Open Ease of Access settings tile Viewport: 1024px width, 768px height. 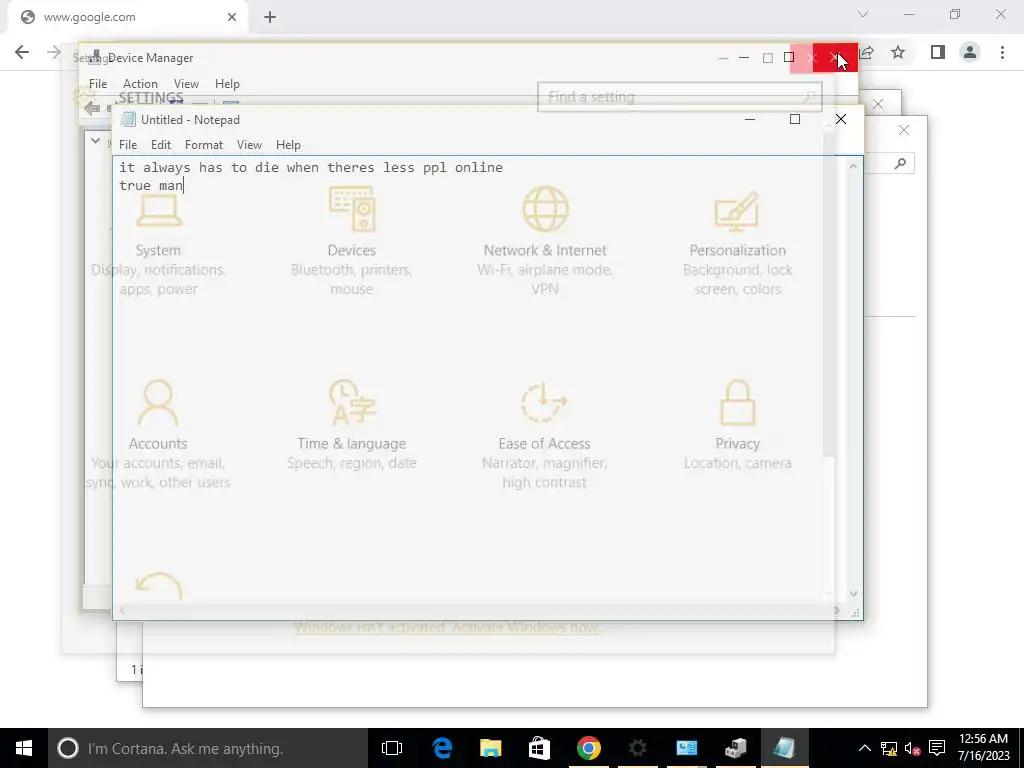coord(545,434)
